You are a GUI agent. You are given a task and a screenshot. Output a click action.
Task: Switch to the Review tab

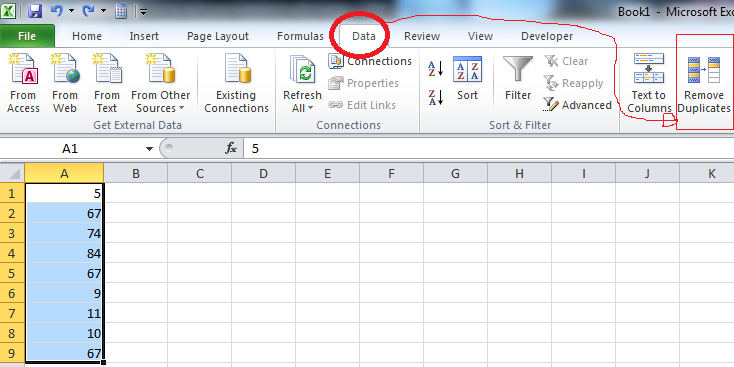[x=422, y=36]
